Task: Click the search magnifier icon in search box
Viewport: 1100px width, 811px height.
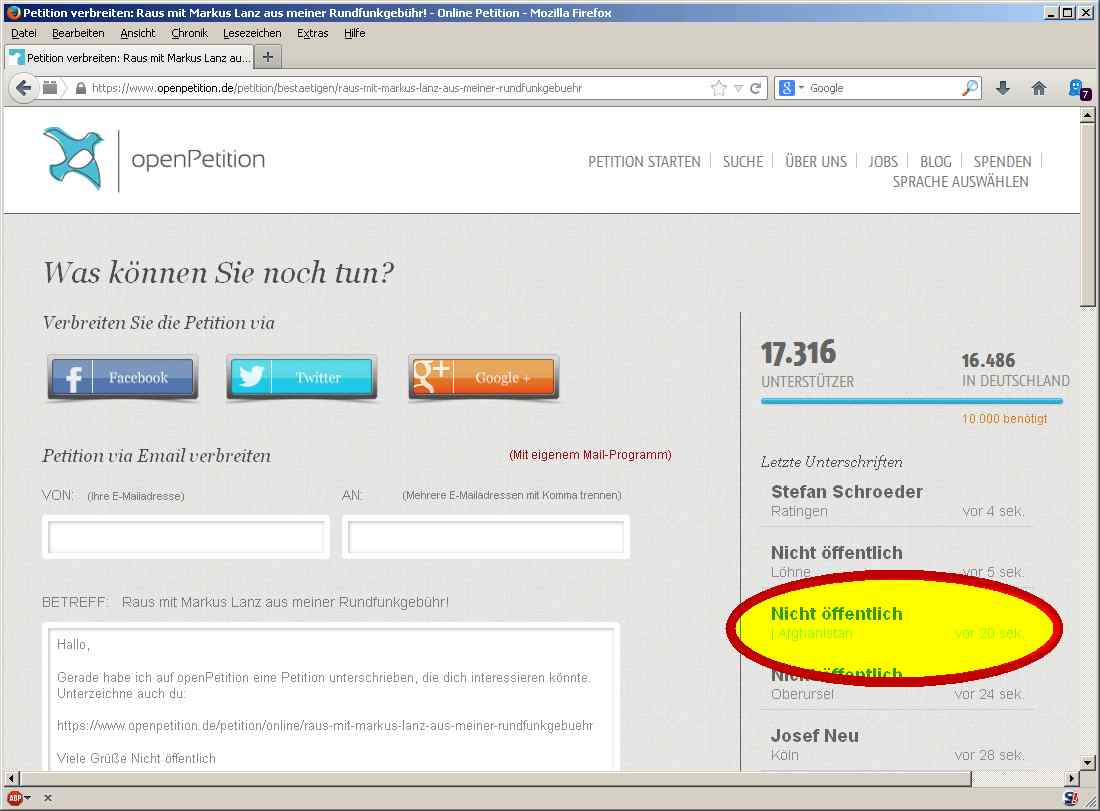Action: tap(969, 88)
